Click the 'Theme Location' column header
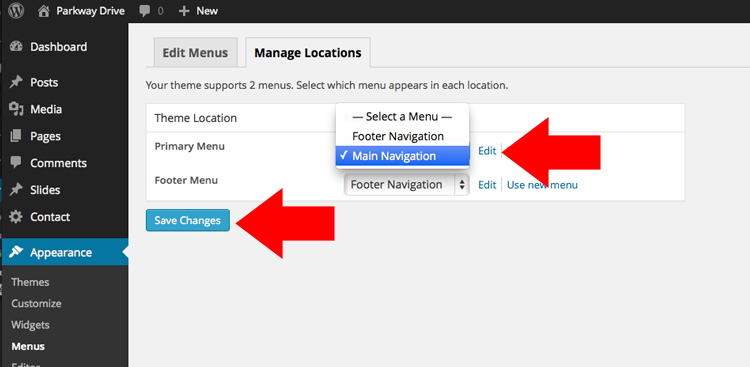 click(x=196, y=118)
